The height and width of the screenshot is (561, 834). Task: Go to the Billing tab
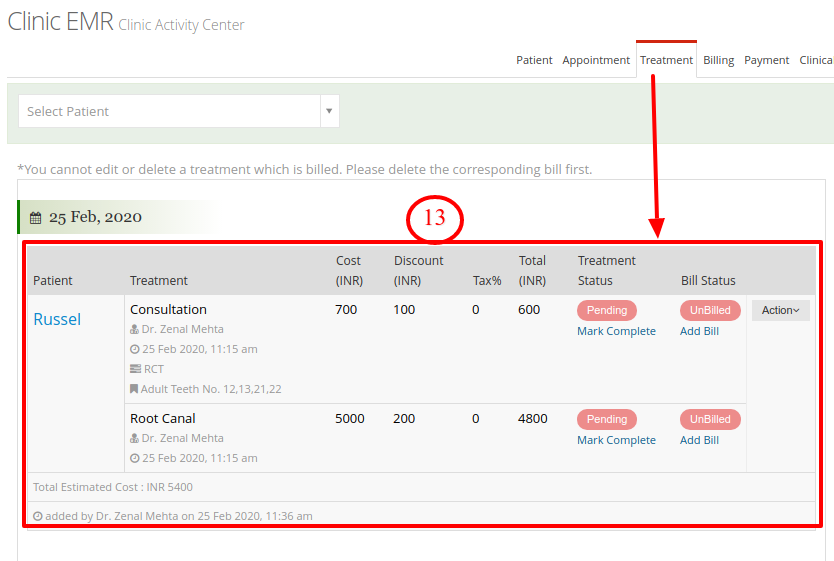(x=718, y=60)
